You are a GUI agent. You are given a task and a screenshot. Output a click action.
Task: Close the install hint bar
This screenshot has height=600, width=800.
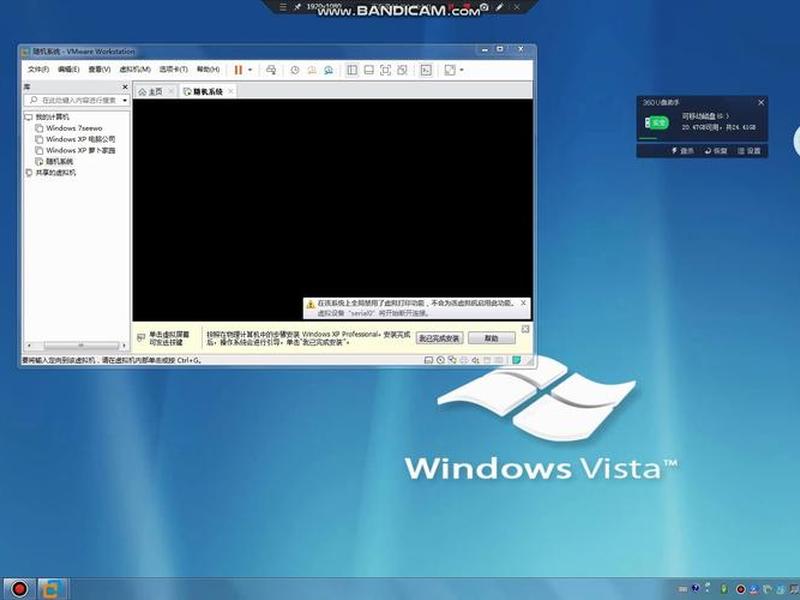(x=525, y=329)
